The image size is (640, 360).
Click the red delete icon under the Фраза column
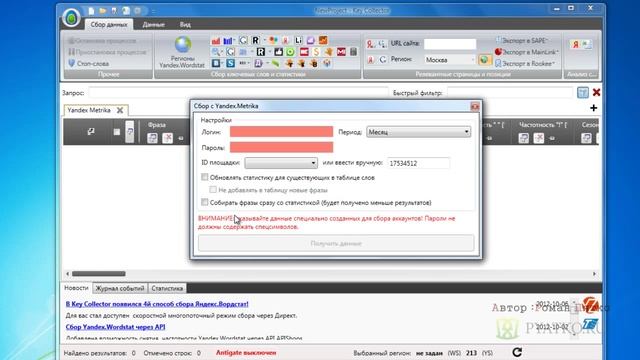[x=167, y=138]
